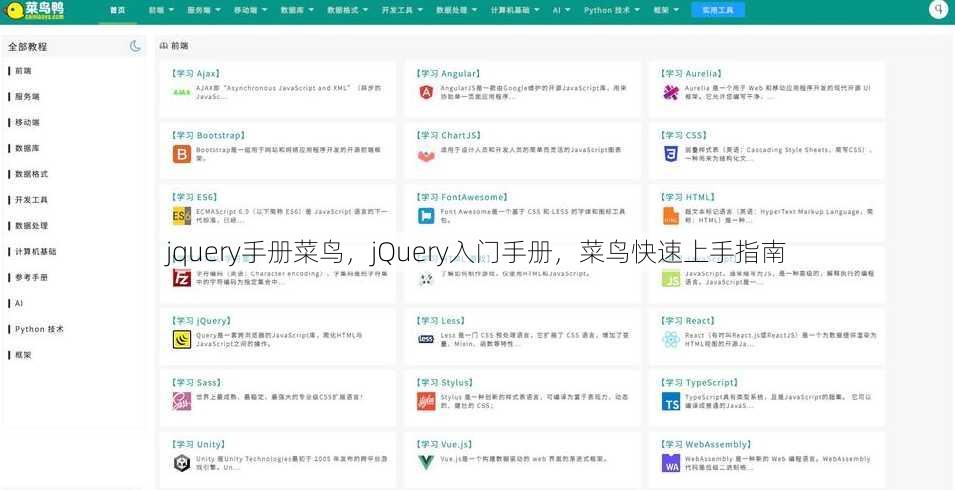
Task: Expand the 计算机基础 dropdown in top navigation
Action: click(x=514, y=10)
